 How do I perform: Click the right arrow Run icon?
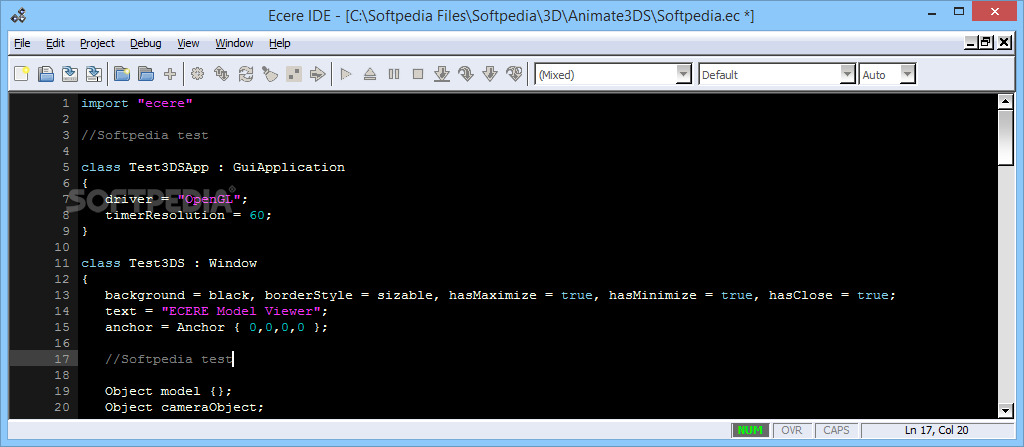coord(318,74)
